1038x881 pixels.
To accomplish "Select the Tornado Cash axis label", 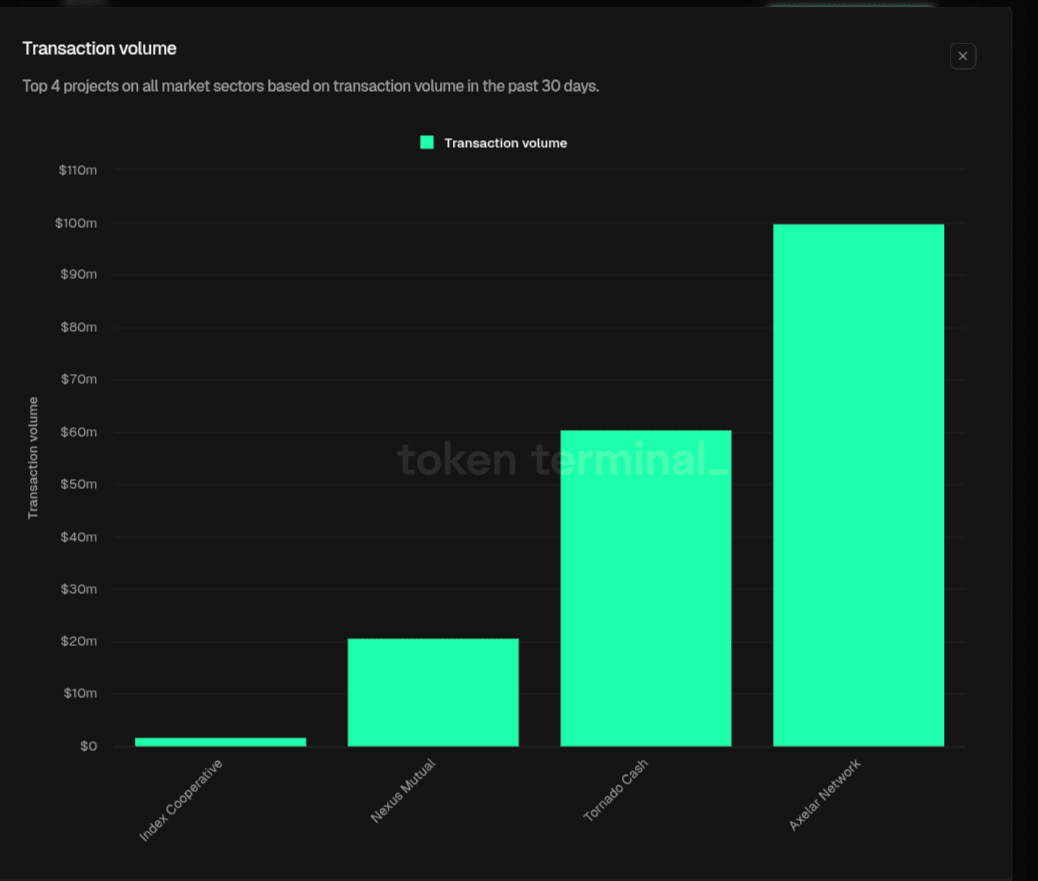I will [x=615, y=791].
